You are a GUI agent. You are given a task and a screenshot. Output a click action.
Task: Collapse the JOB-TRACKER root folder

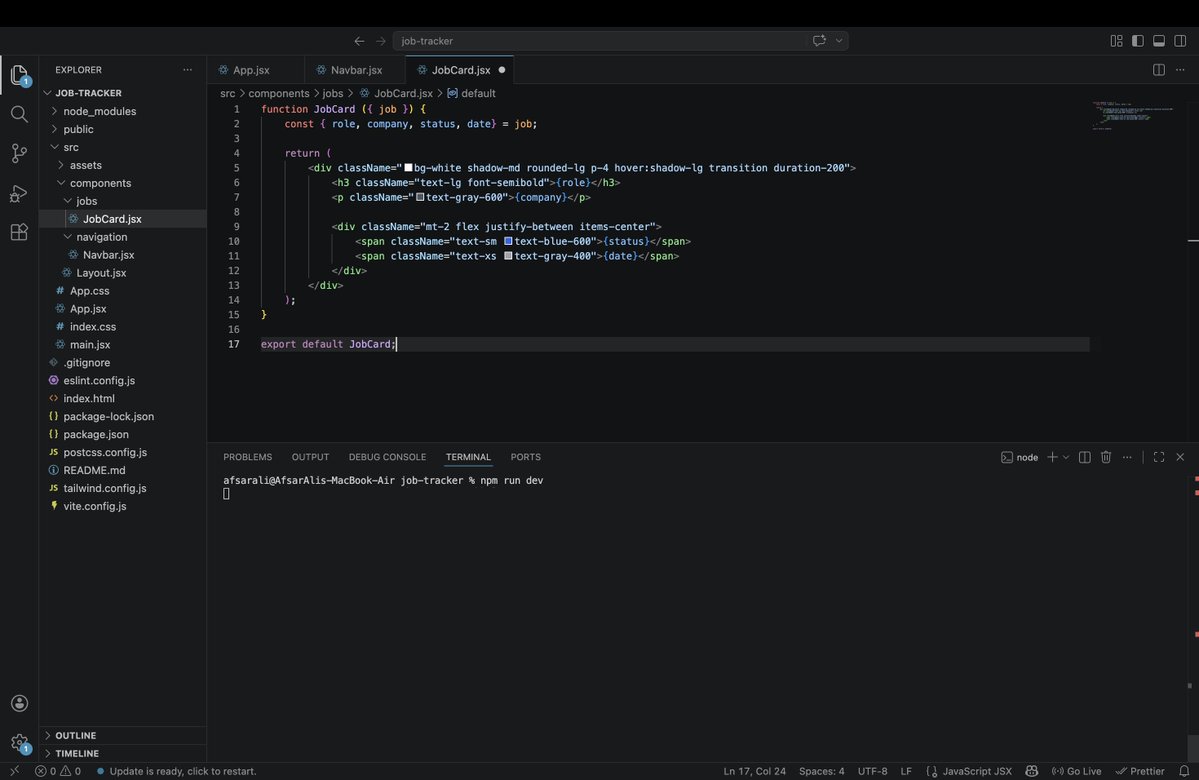(122, 93)
